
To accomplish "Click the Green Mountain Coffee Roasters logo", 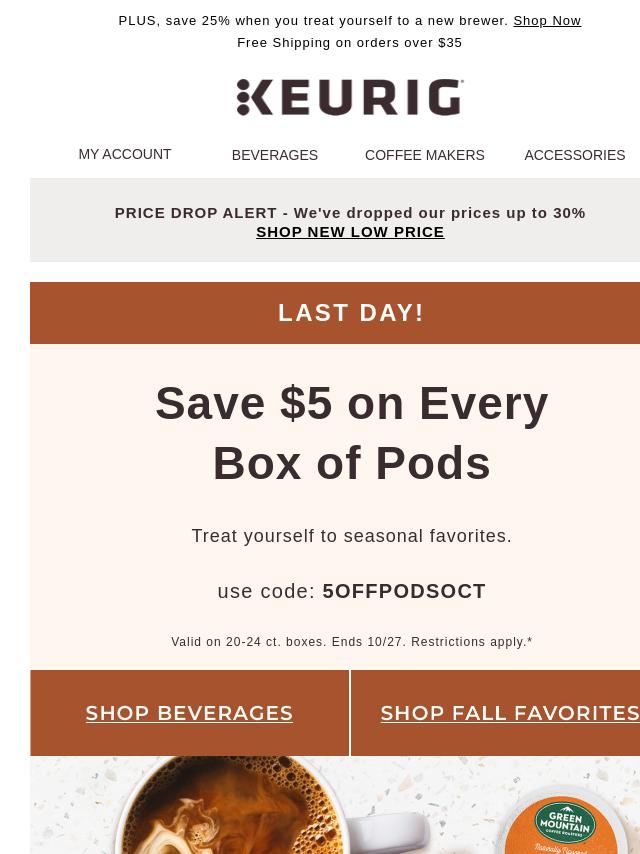I will (x=565, y=822).
